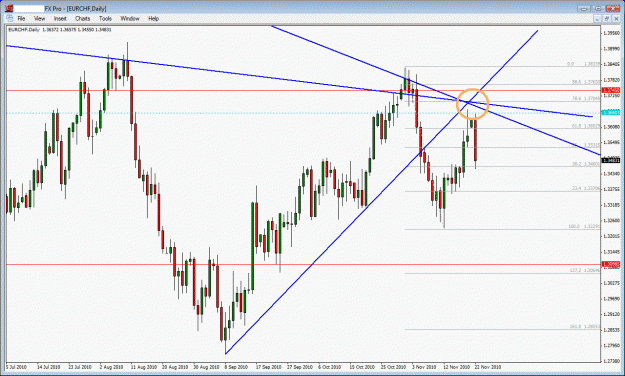Click the 22 Nov 2010 date label
Image resolution: width=625 pixels, height=376 pixels.
[488, 367]
